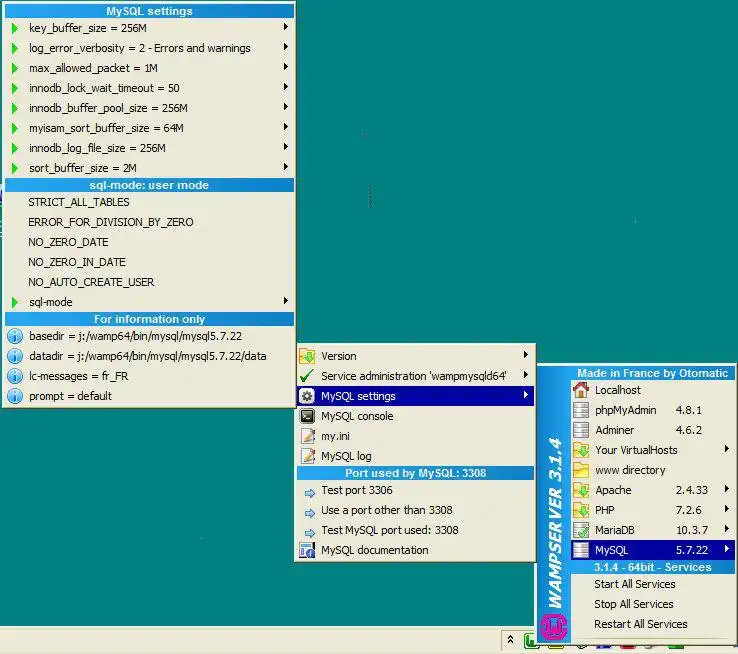Image resolution: width=738 pixels, height=654 pixels.
Task: Open Adminer 4.6.2
Action: [x=652, y=430]
